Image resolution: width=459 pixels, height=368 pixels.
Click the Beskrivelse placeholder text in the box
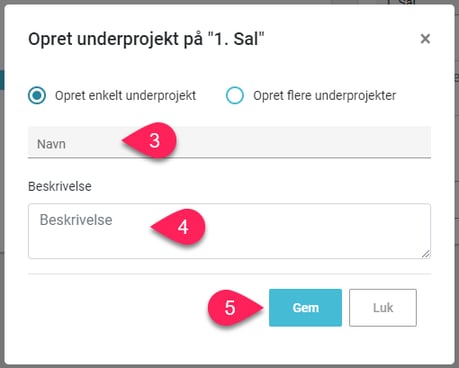tap(76, 220)
